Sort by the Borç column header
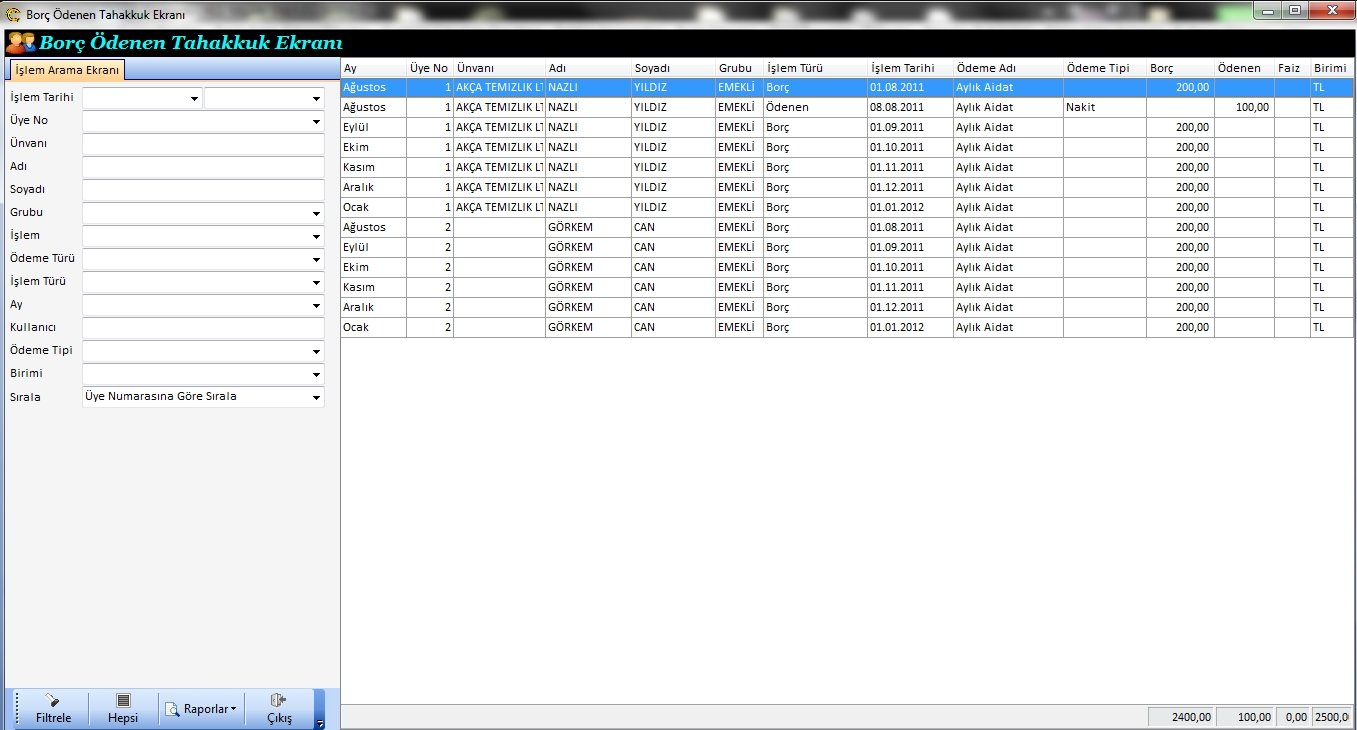Screen dimensions: 1357x730 click(1180, 68)
